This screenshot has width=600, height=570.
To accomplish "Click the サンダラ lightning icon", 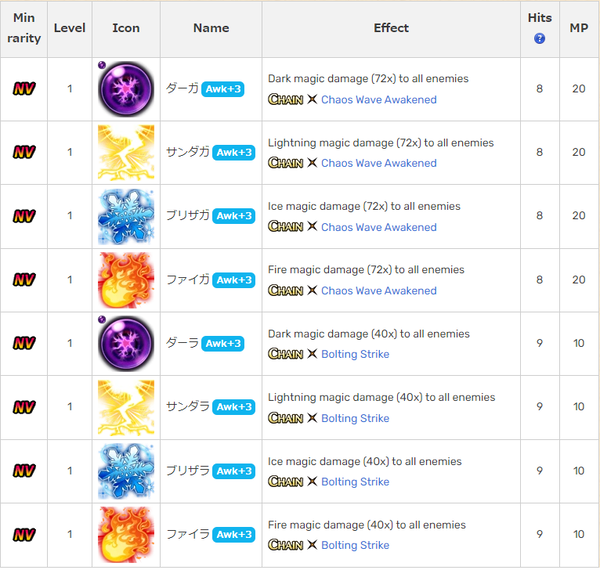I will [x=126, y=407].
